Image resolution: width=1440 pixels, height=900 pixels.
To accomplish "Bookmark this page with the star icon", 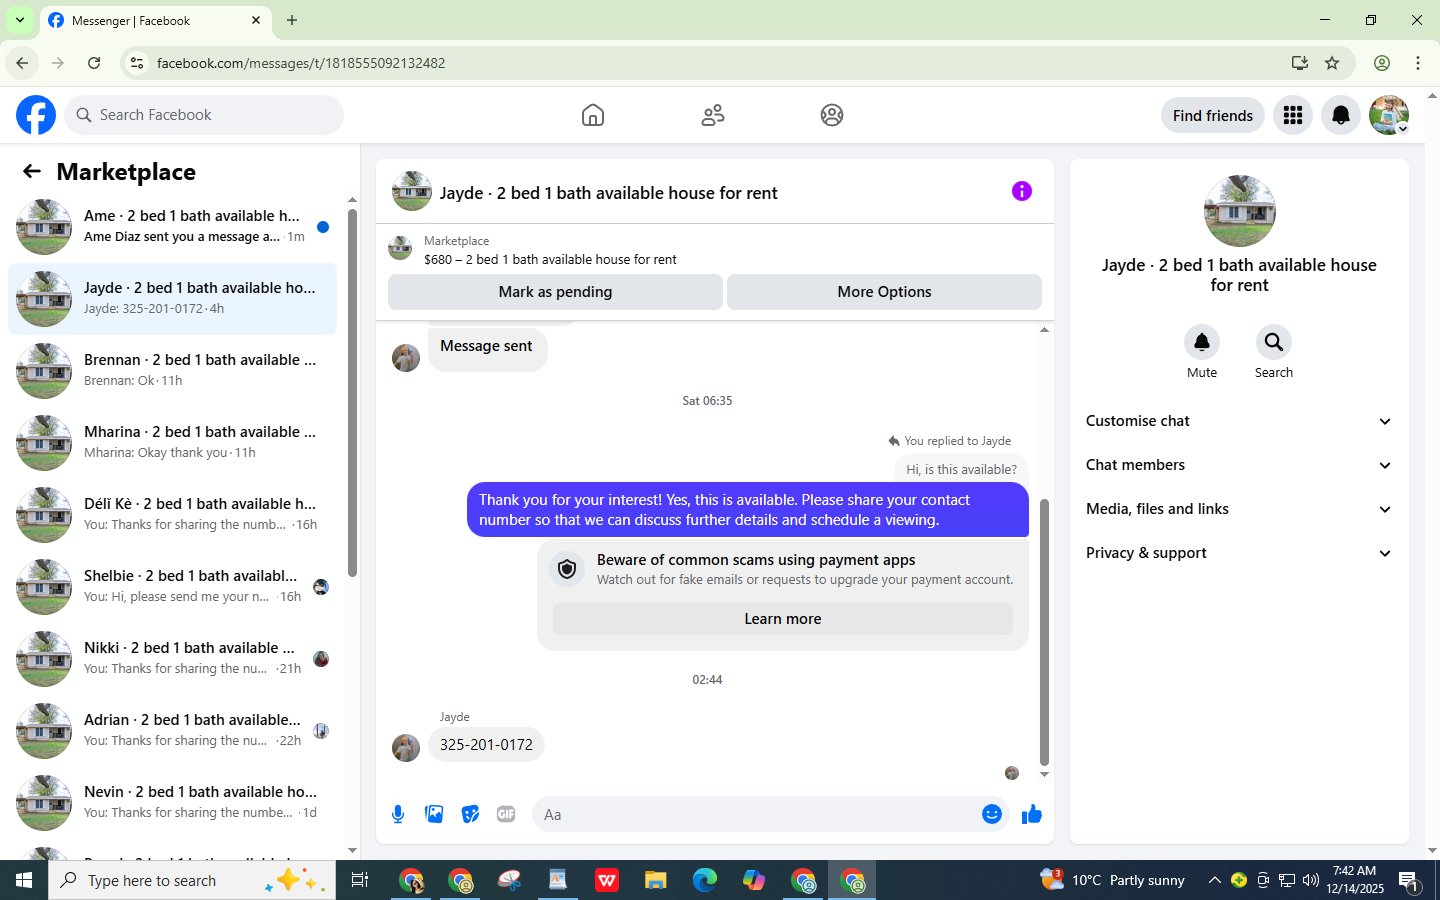I will (x=1332, y=63).
